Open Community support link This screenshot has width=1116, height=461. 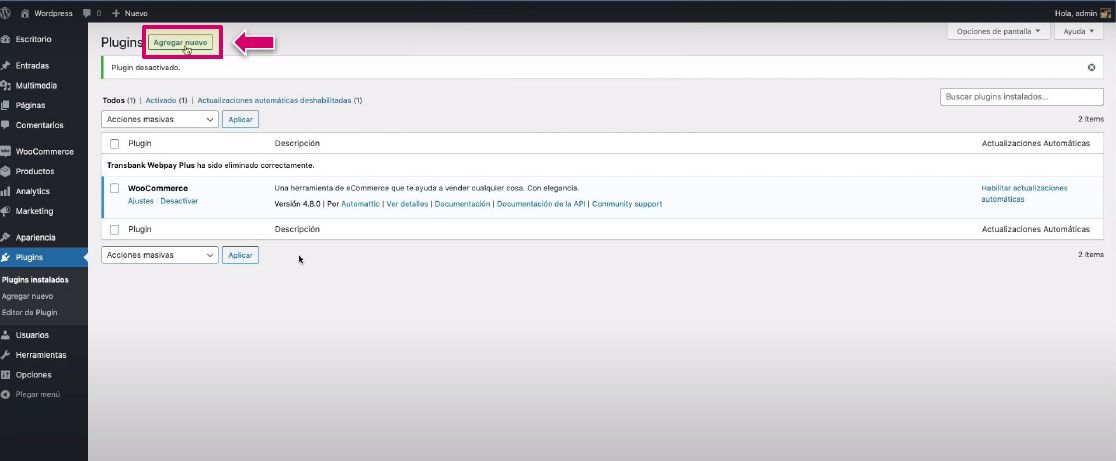[627, 204]
